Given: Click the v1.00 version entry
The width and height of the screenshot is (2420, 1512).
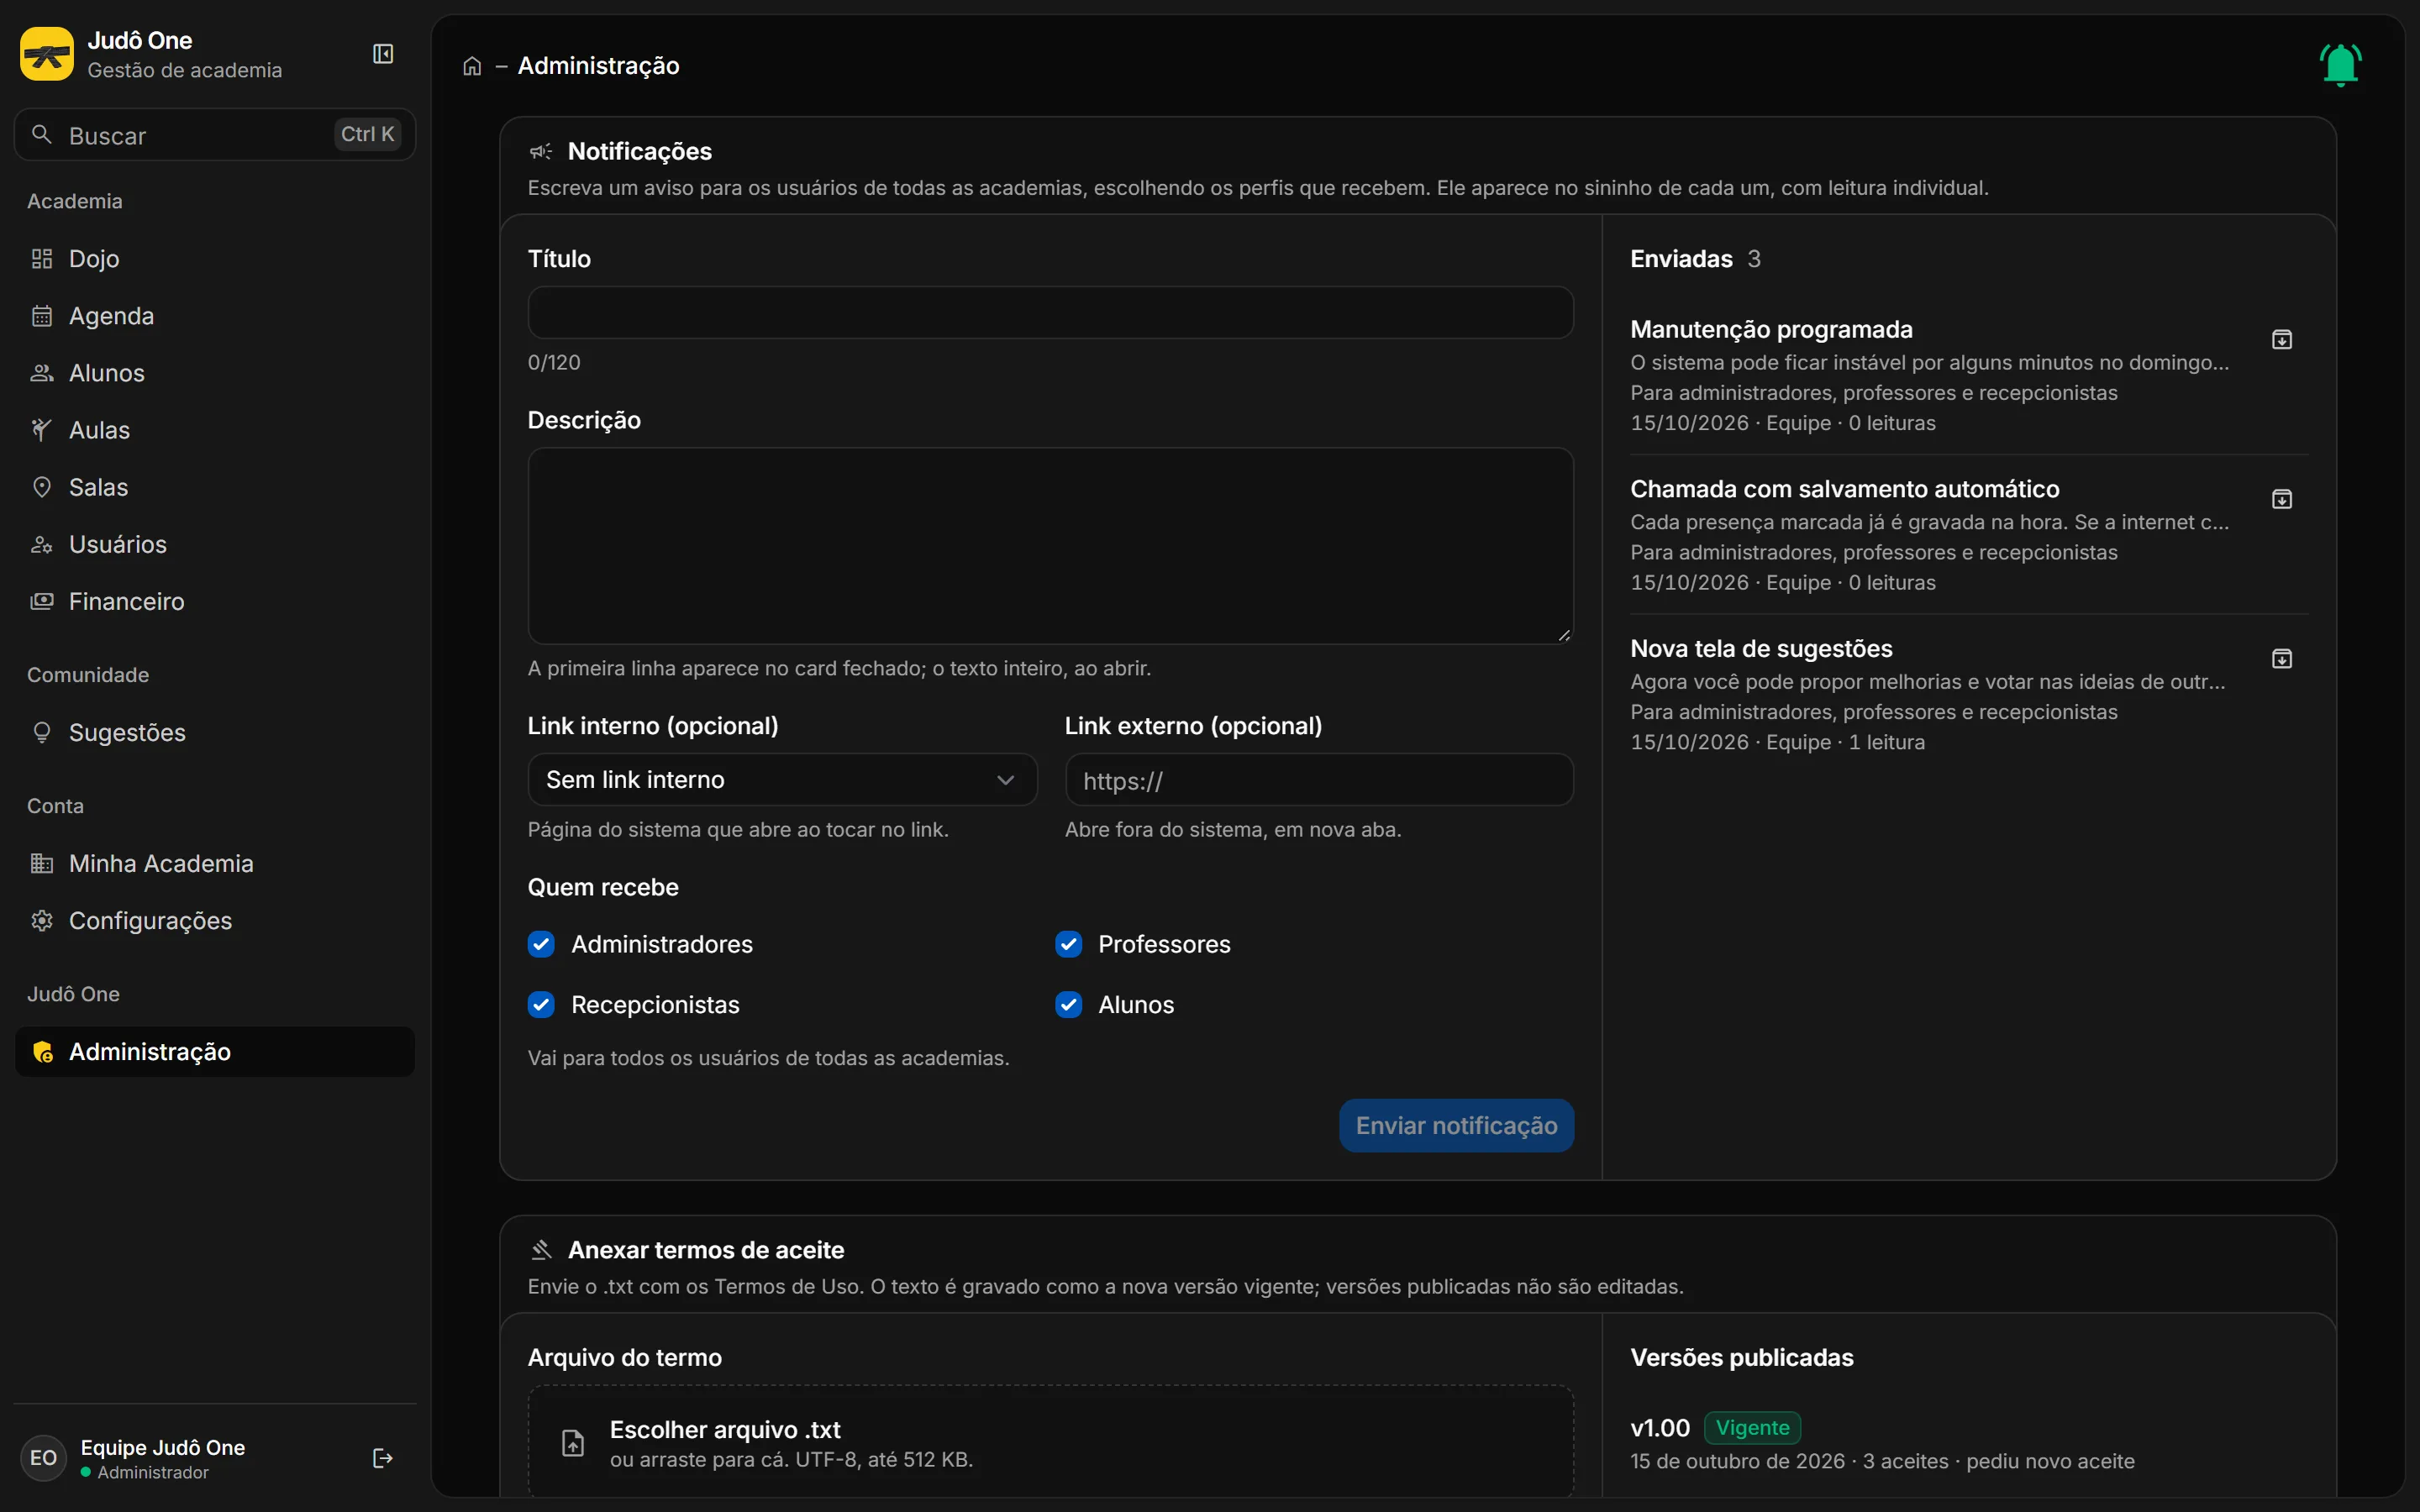Looking at the screenshot, I should pyautogui.click(x=1660, y=1428).
